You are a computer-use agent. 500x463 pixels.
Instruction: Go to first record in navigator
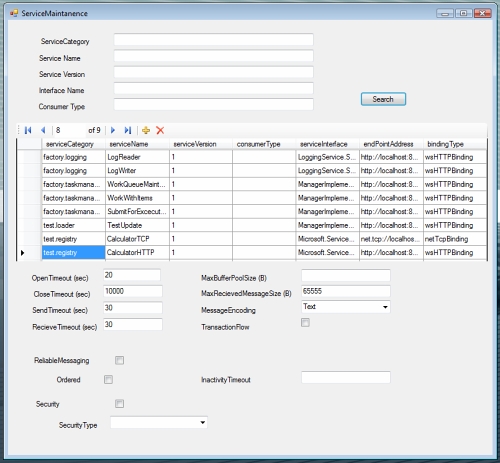tap(28, 130)
